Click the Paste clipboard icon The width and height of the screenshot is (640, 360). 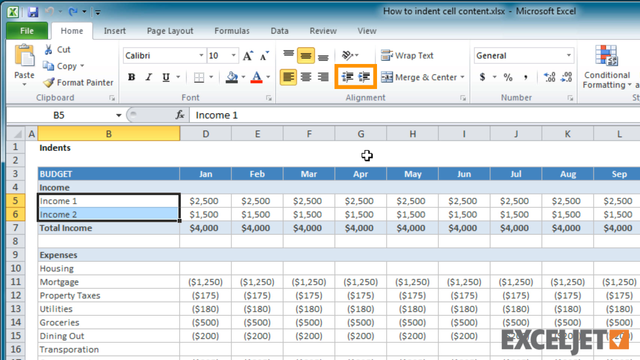24,56
